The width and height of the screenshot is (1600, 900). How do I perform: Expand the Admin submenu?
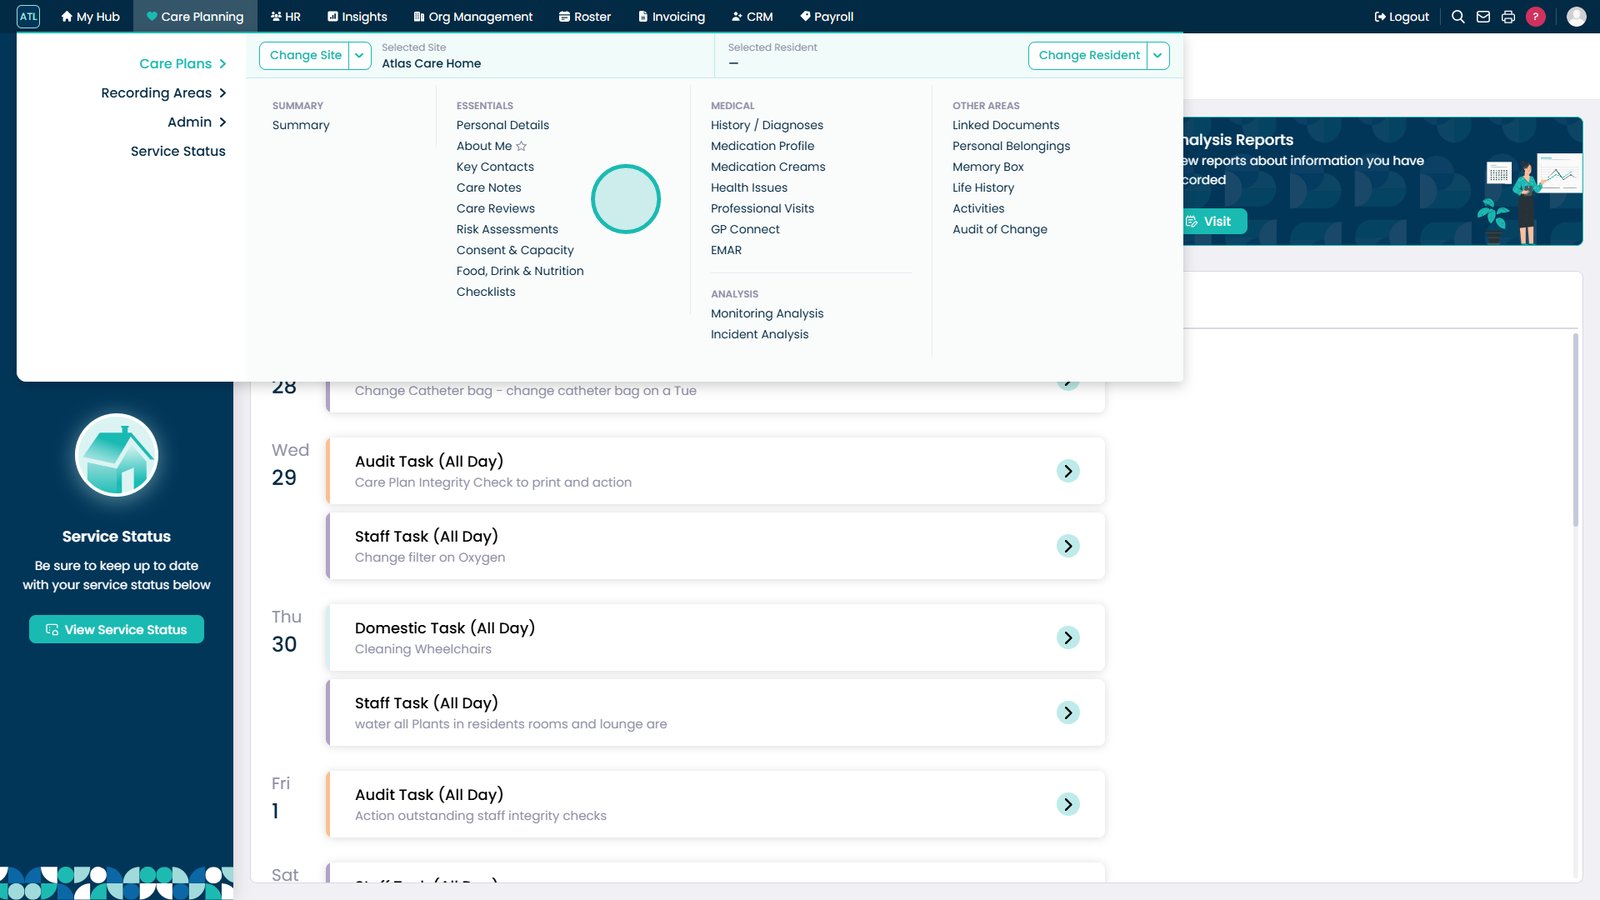tap(197, 122)
